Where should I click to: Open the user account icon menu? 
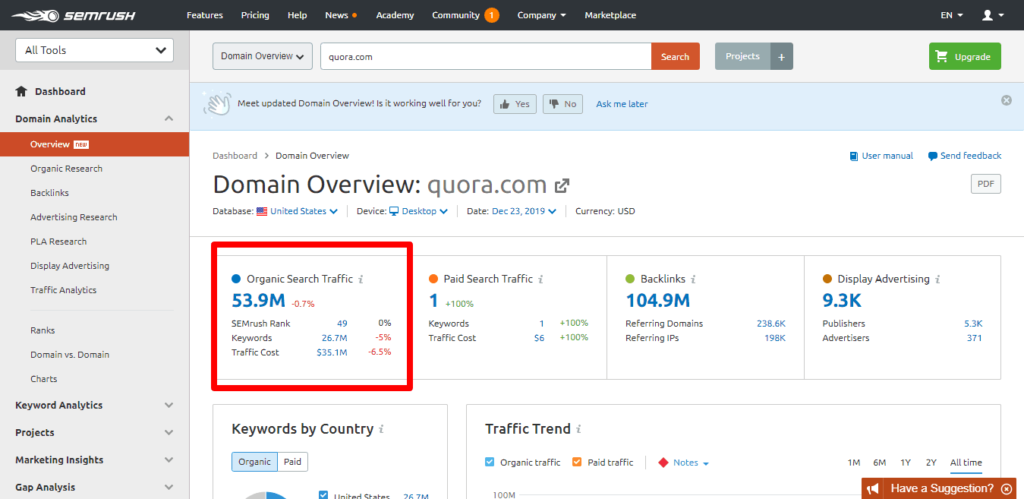point(992,15)
